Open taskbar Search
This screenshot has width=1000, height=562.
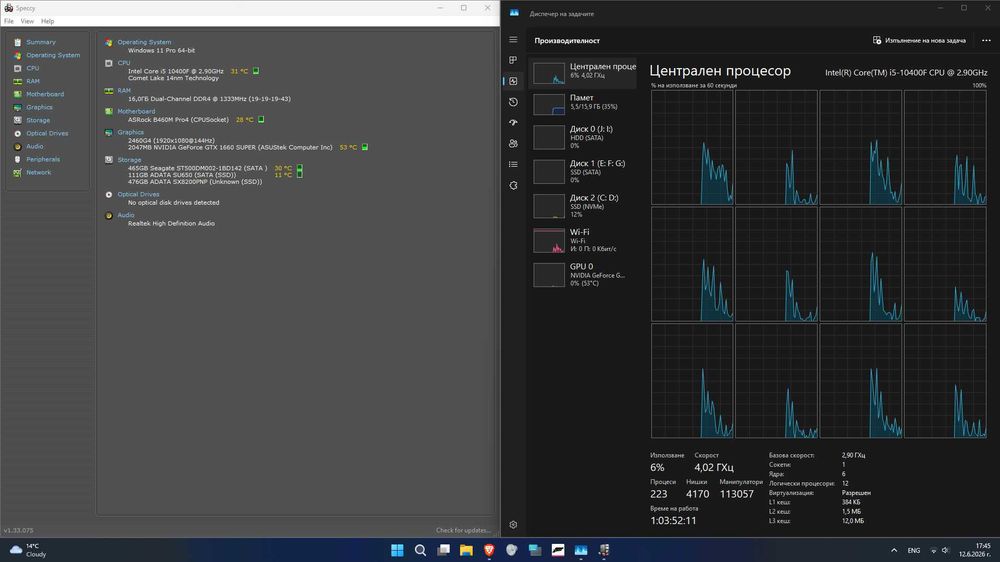click(420, 550)
